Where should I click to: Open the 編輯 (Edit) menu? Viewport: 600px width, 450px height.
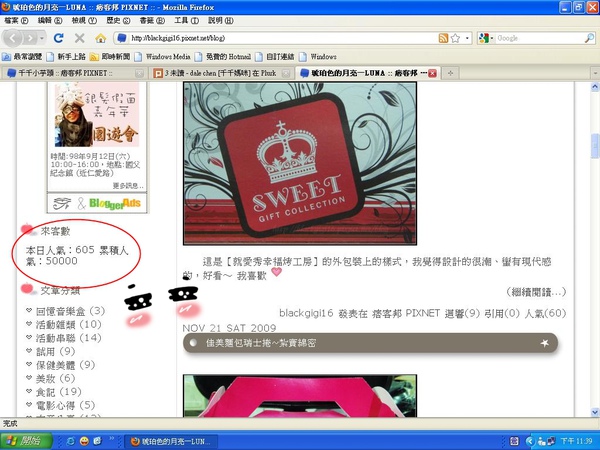click(50, 20)
